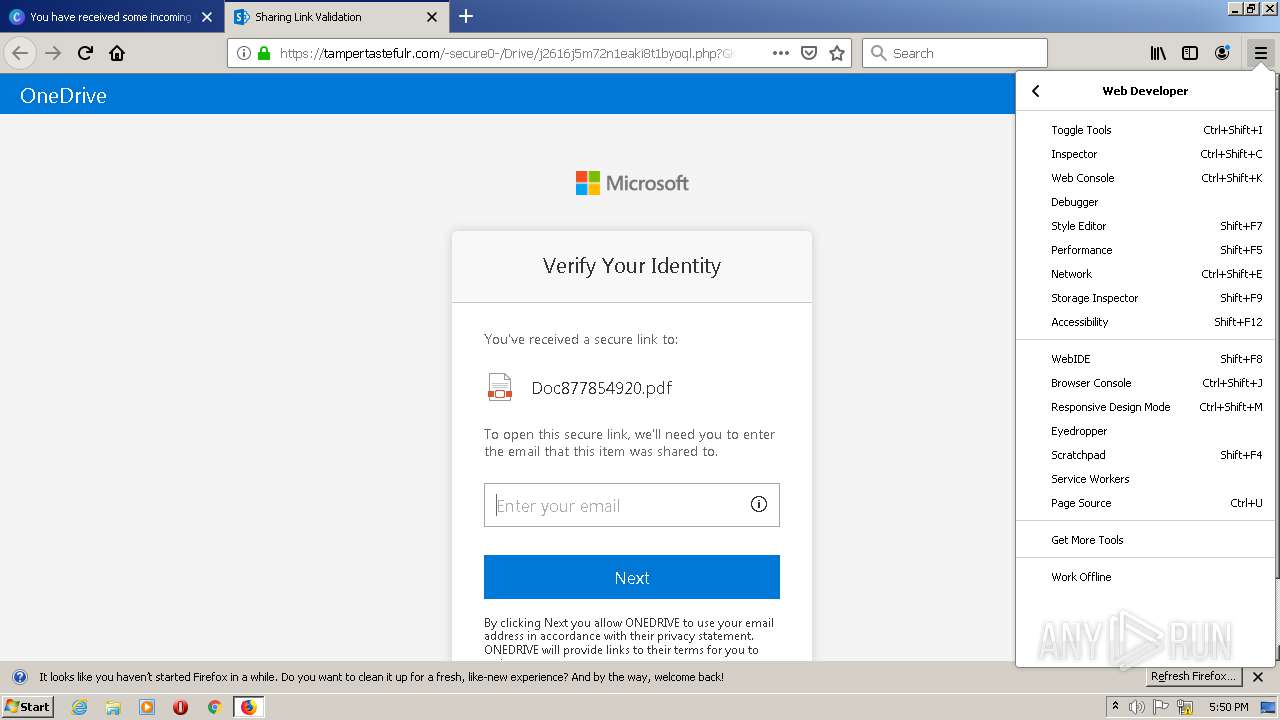The height and width of the screenshot is (720, 1280).
Task: Click magnifier icon in the search box
Action: [x=879, y=53]
